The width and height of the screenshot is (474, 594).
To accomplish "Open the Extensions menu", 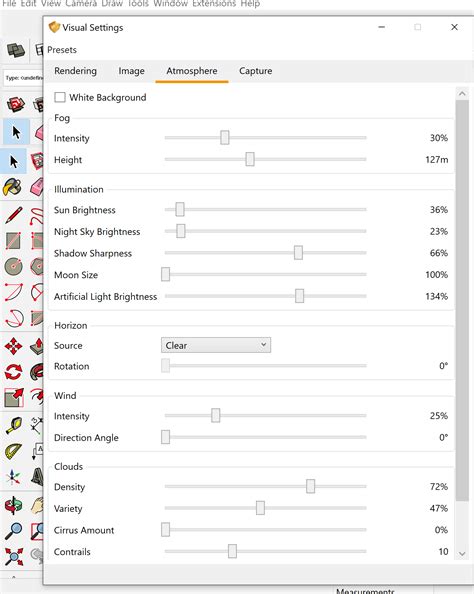I will 214,4.
